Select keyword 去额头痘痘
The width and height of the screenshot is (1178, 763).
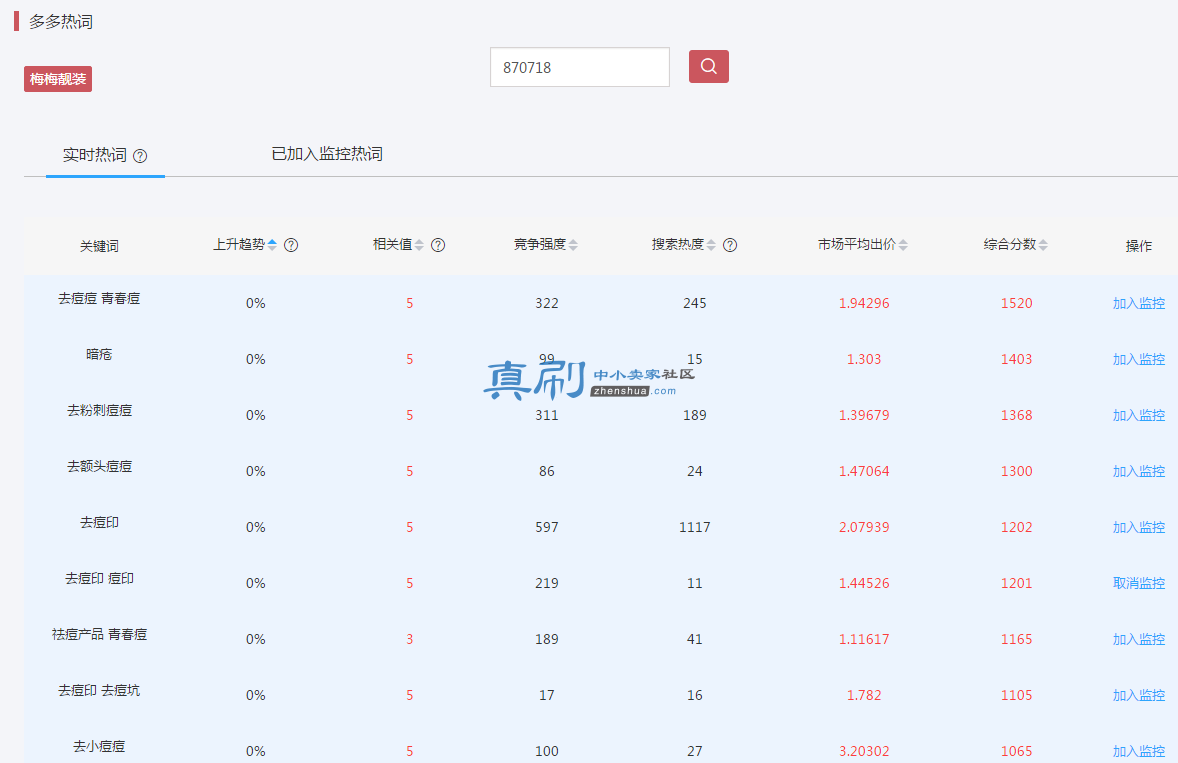[x=99, y=466]
